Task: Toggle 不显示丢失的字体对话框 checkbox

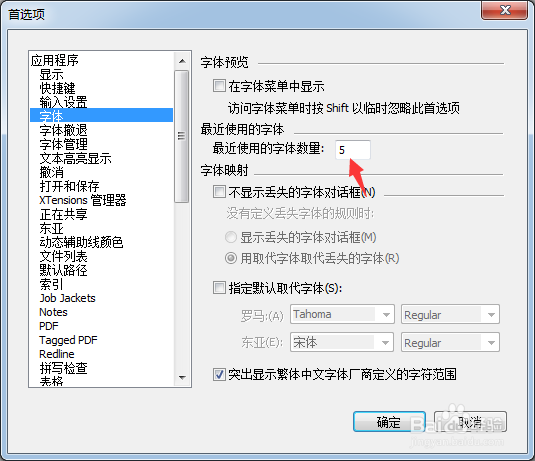Action: pos(219,192)
